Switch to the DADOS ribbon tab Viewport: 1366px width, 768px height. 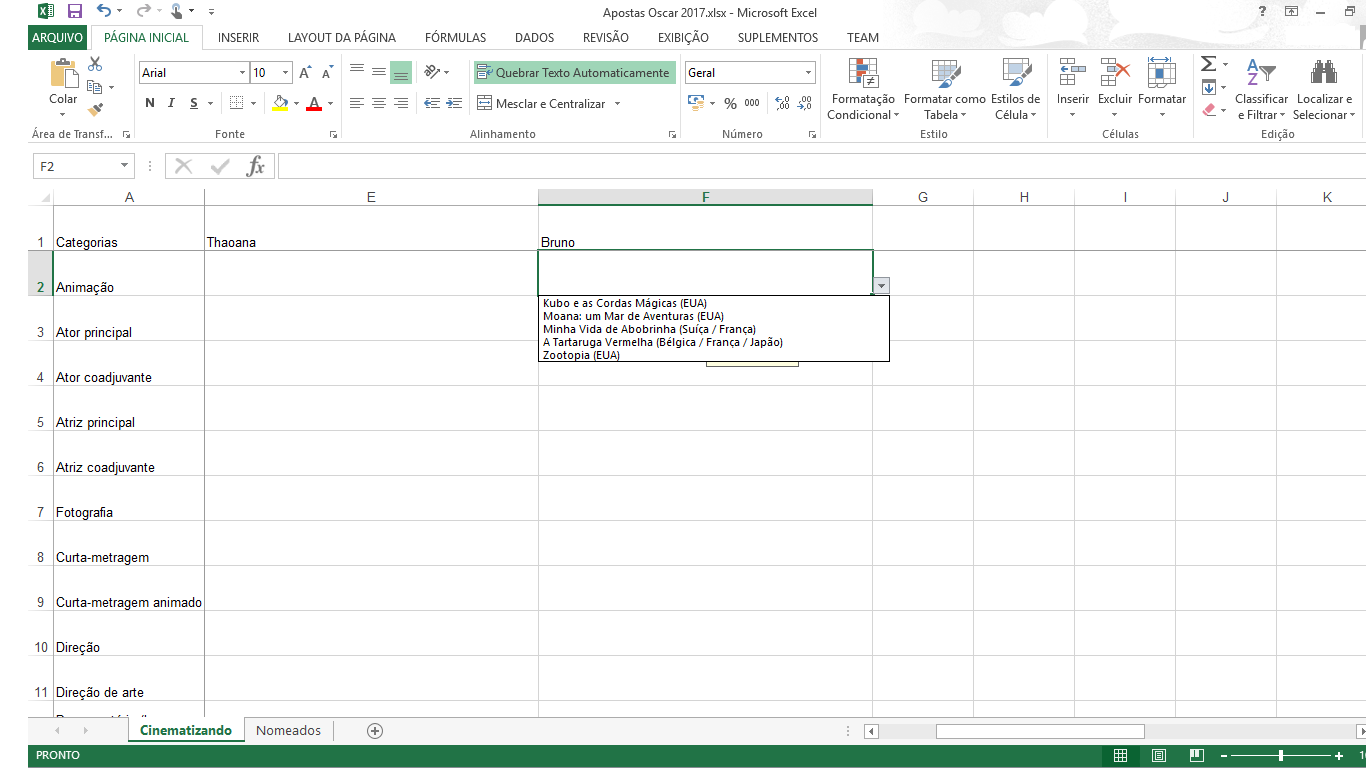(534, 37)
